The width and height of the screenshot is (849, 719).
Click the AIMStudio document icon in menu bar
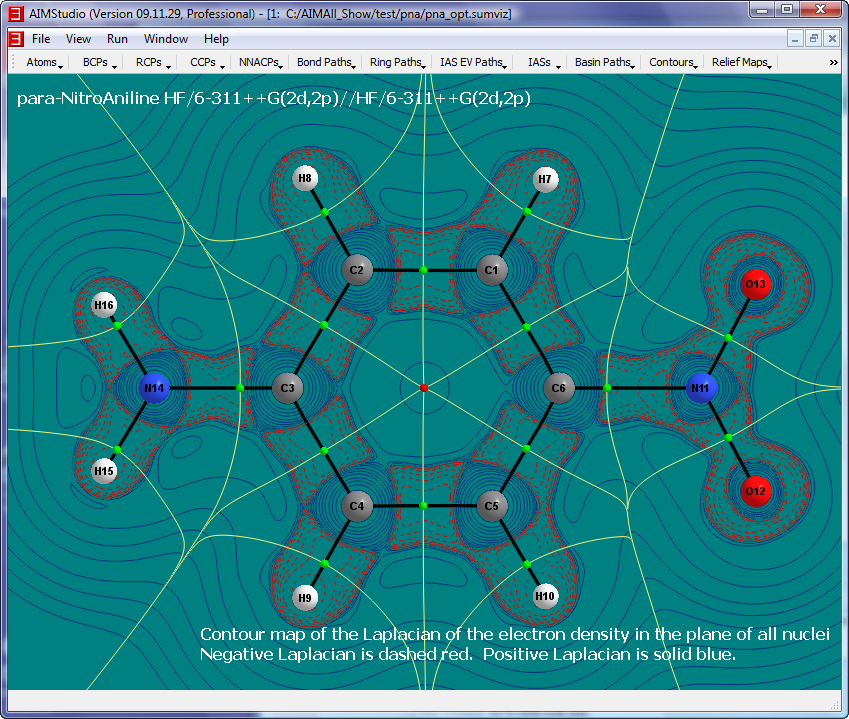coord(15,39)
